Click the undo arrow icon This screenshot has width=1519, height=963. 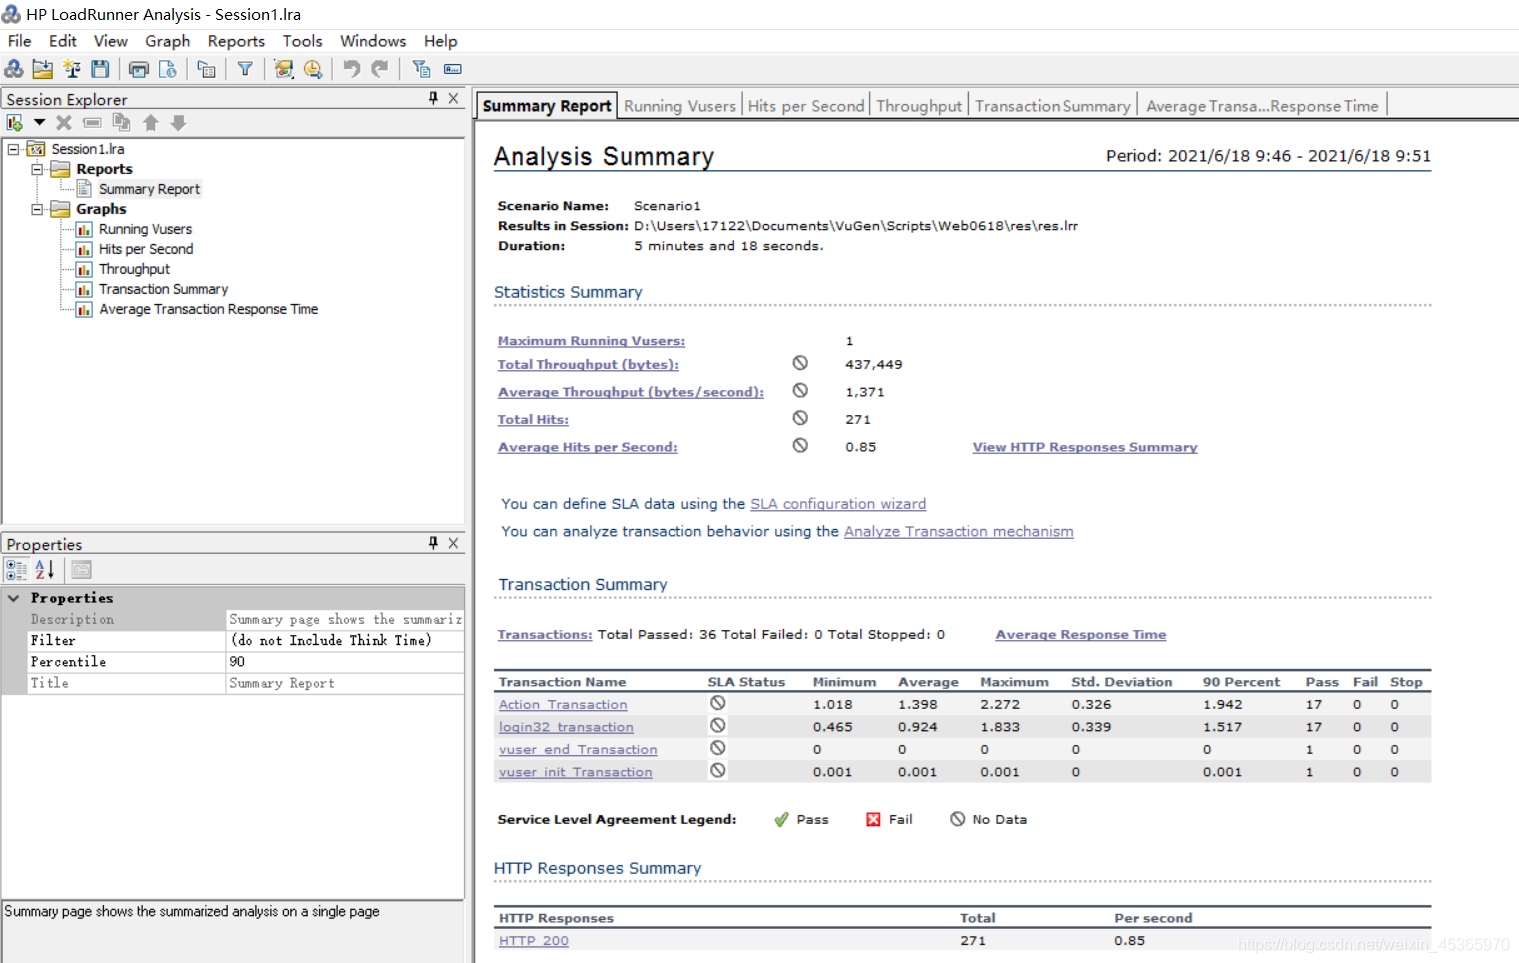pos(351,69)
